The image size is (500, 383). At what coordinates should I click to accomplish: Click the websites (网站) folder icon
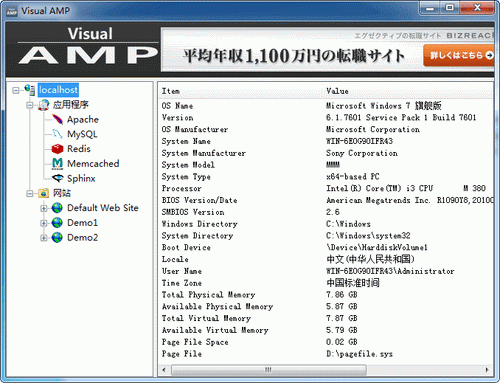point(44,193)
